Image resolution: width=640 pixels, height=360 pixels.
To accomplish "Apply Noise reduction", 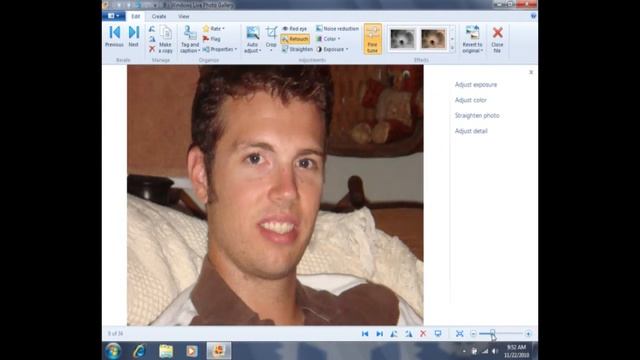I will 337,29.
